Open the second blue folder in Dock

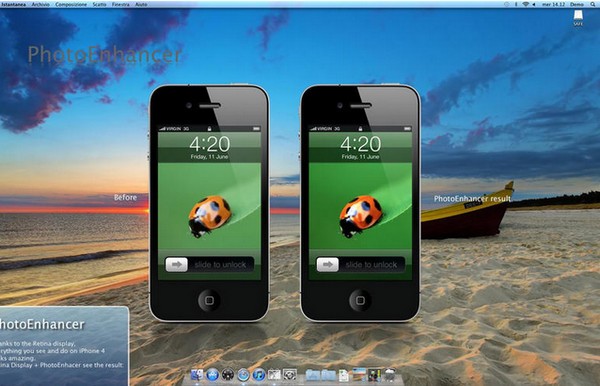[328, 375]
